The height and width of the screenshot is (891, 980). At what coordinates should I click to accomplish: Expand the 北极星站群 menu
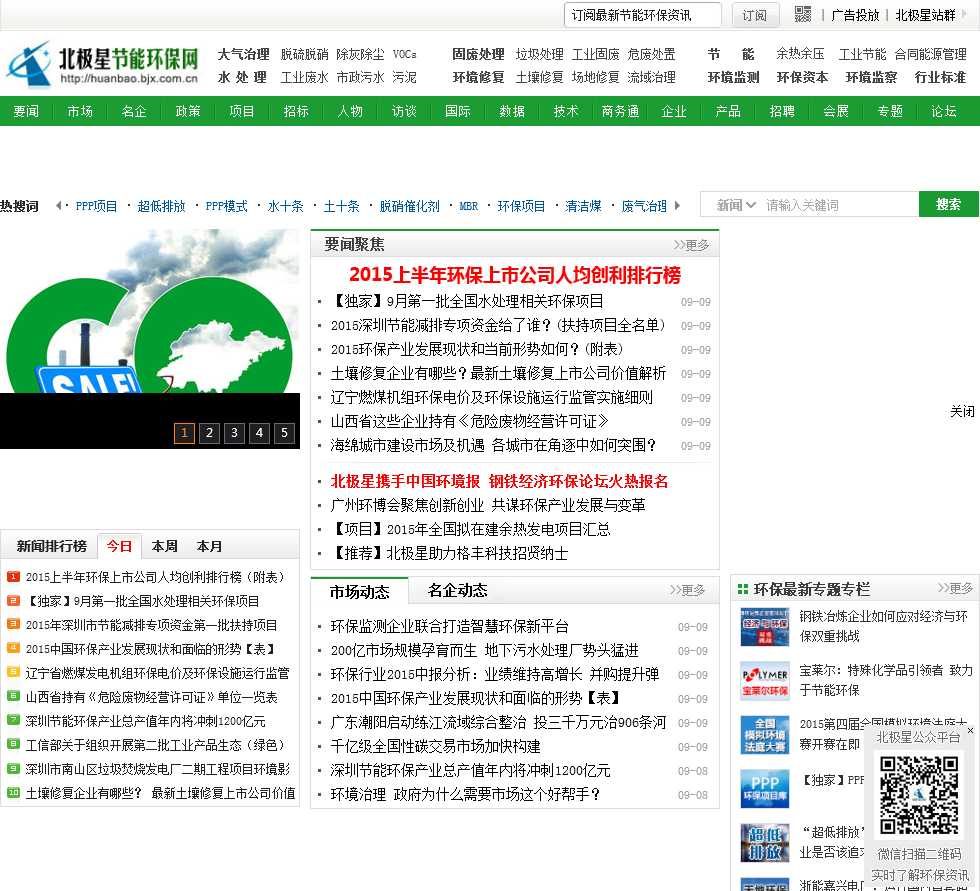(x=931, y=15)
